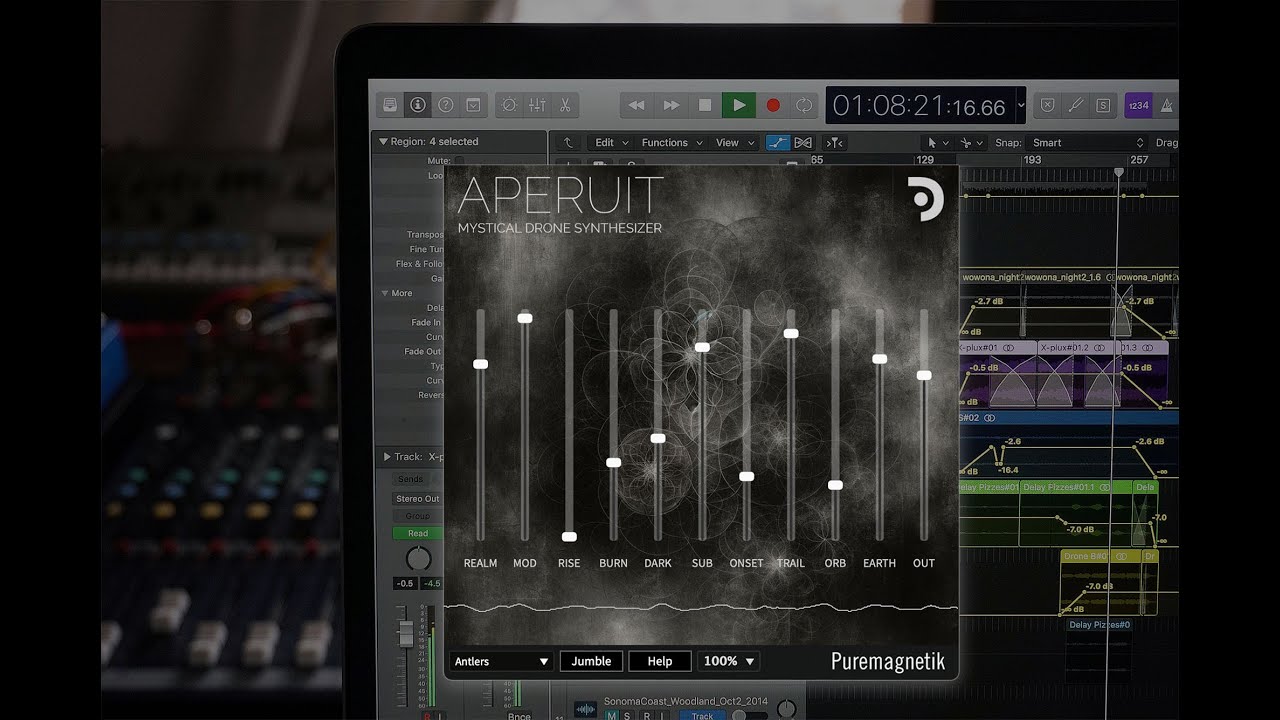Click the channel strip volume fader
Screen dimensions: 1280x720
point(406,632)
